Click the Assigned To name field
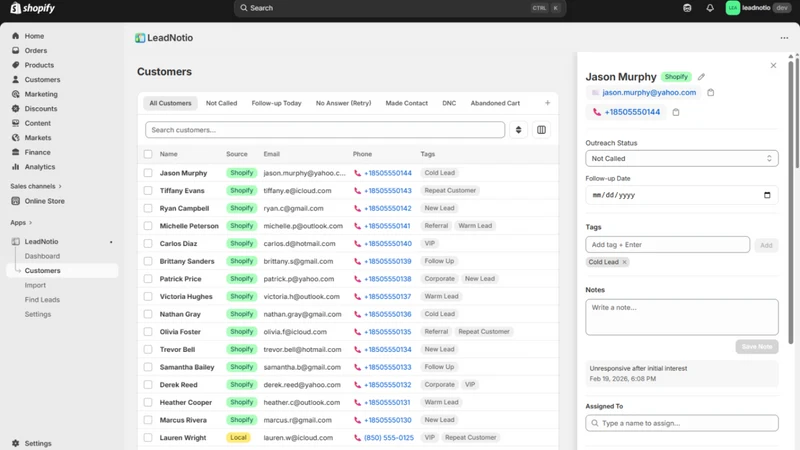The image size is (800, 450). coord(682,423)
